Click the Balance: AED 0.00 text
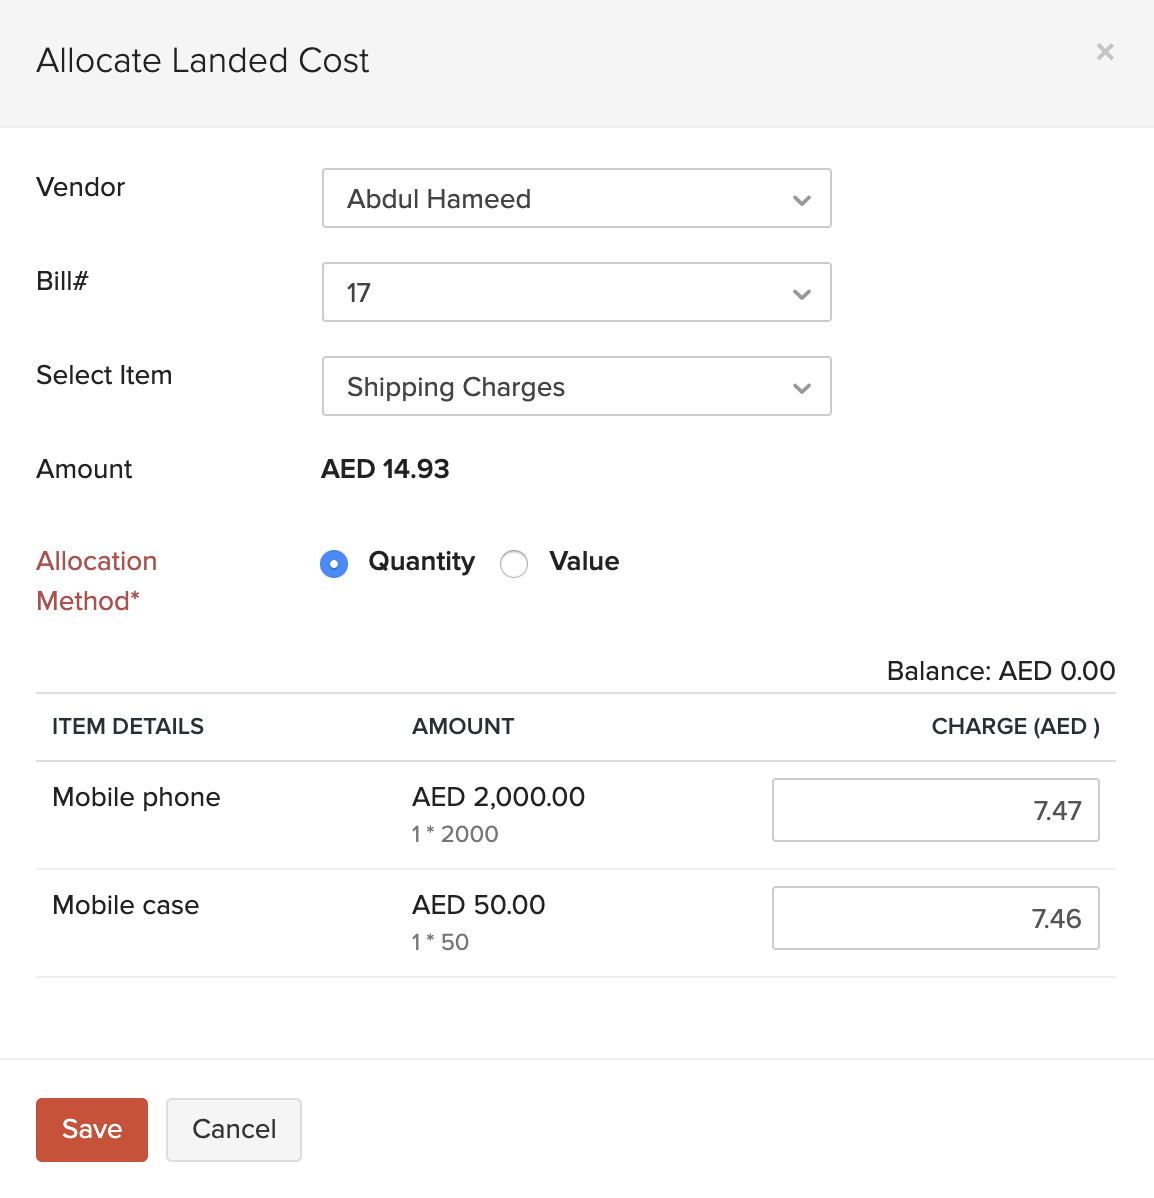The height and width of the screenshot is (1198, 1154). click(x=999, y=671)
